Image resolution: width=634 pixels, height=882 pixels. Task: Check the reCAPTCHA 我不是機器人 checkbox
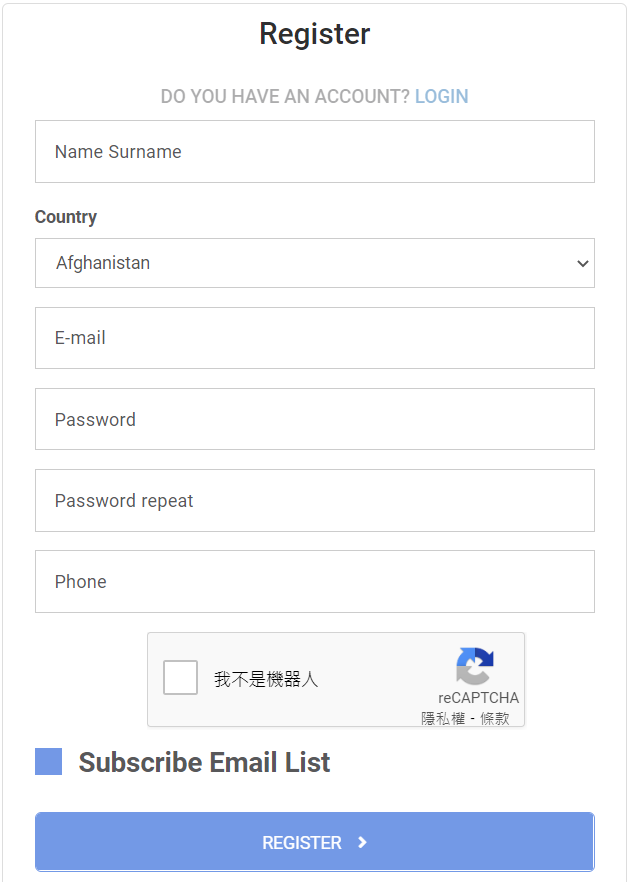click(181, 677)
